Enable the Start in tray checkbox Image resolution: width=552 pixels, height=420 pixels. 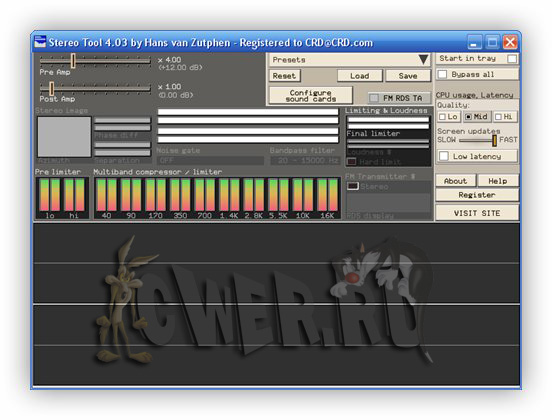click(512, 59)
